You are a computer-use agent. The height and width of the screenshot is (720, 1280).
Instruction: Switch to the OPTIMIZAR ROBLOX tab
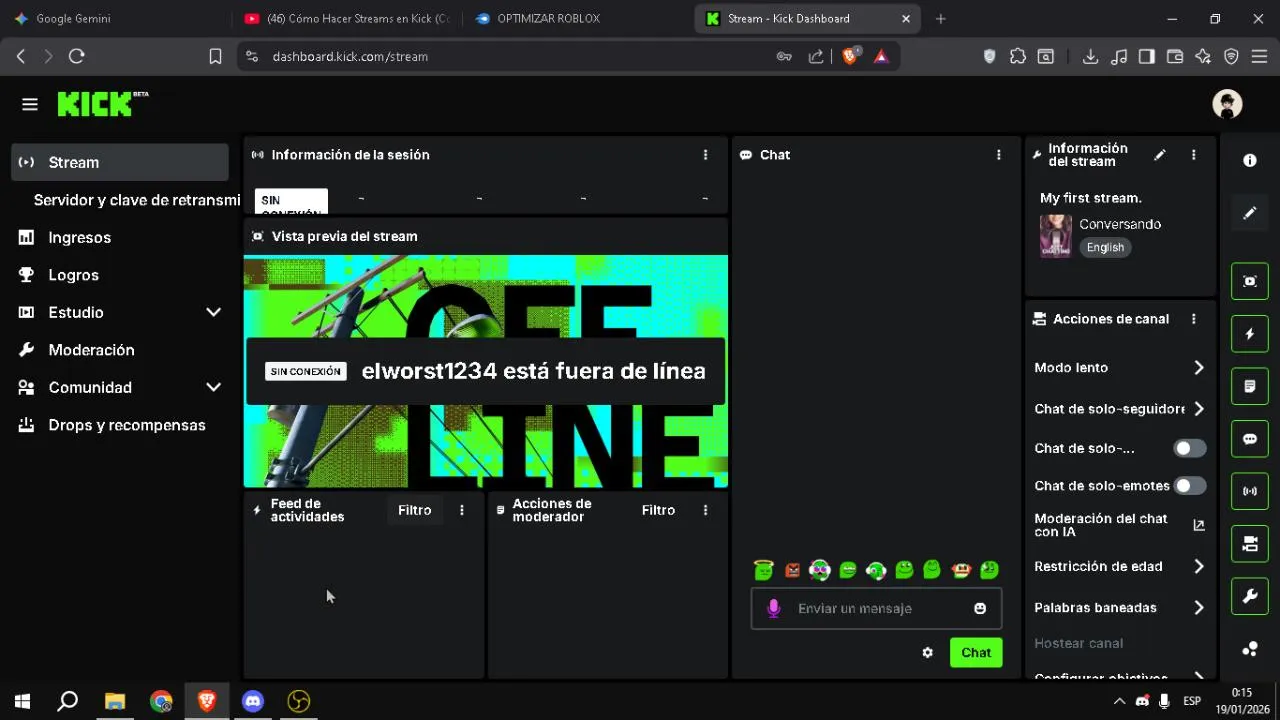pos(578,18)
